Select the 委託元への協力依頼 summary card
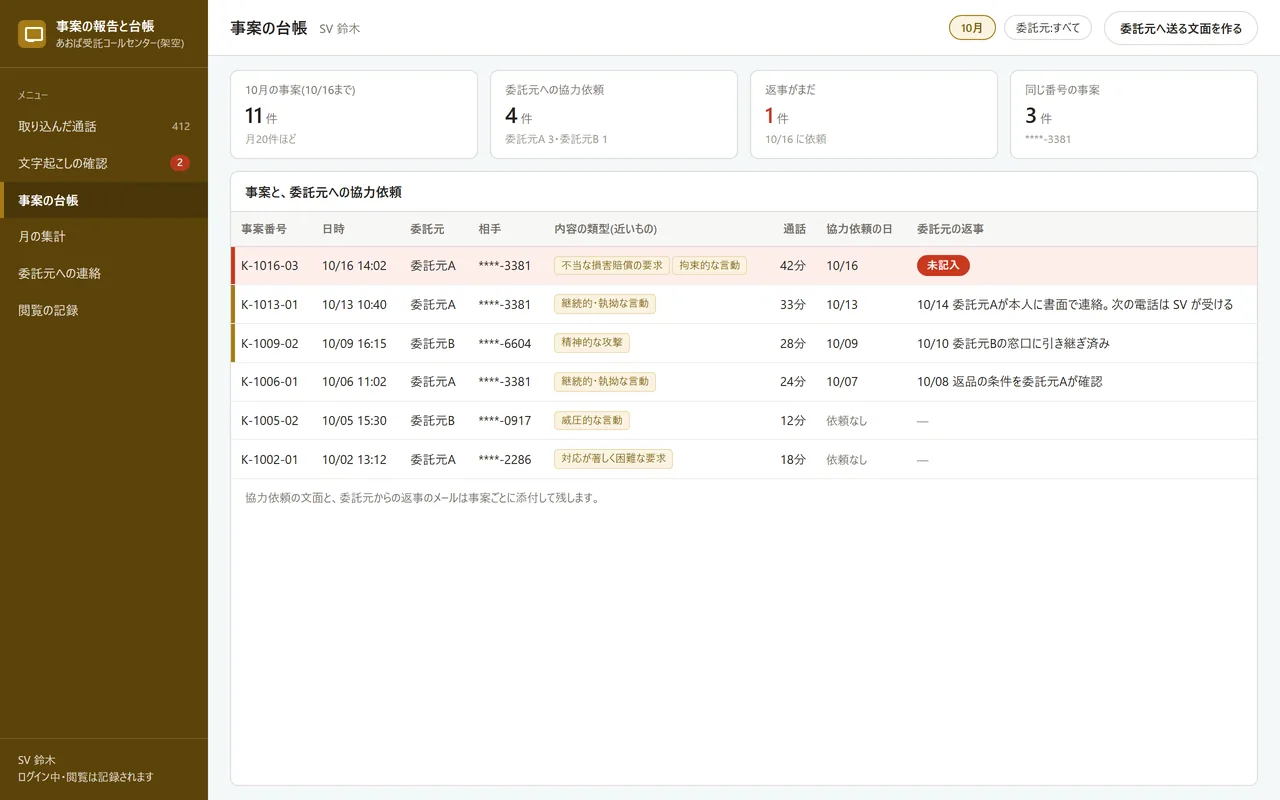Image resolution: width=1280 pixels, height=800 pixels. (614, 114)
